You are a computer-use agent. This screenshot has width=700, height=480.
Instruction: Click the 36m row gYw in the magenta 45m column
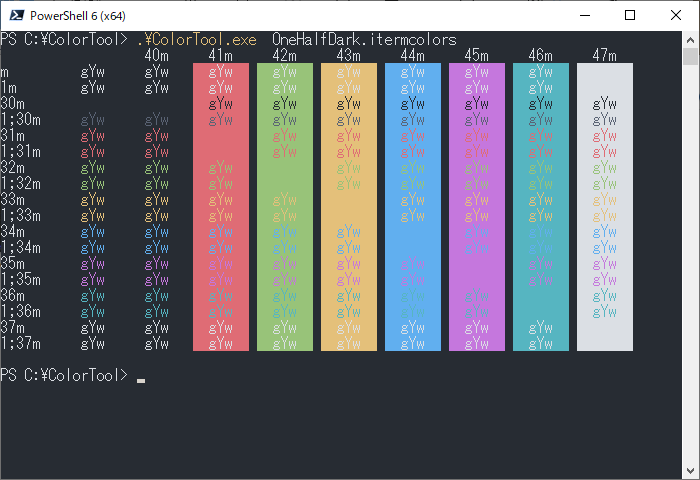click(x=476, y=296)
